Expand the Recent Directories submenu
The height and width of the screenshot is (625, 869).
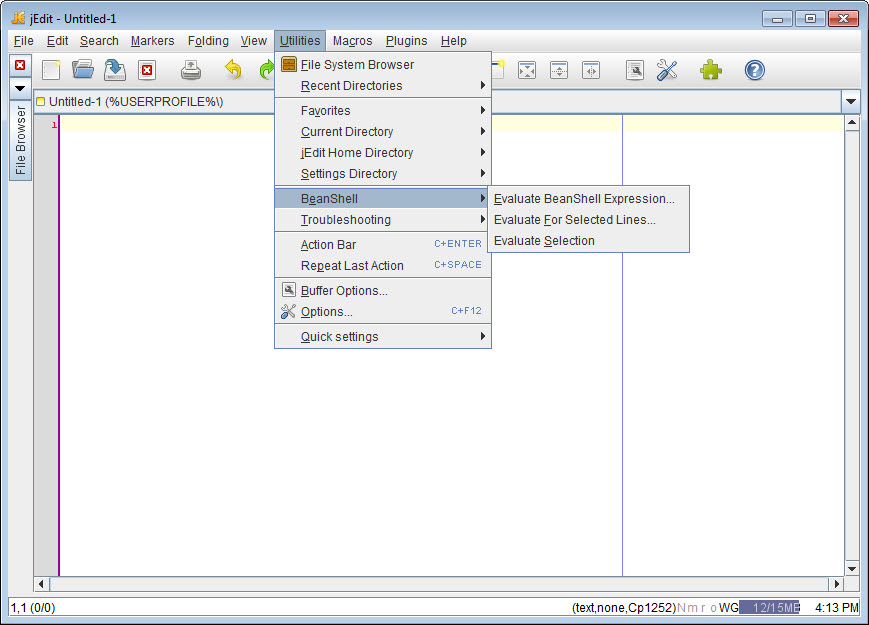pos(383,86)
